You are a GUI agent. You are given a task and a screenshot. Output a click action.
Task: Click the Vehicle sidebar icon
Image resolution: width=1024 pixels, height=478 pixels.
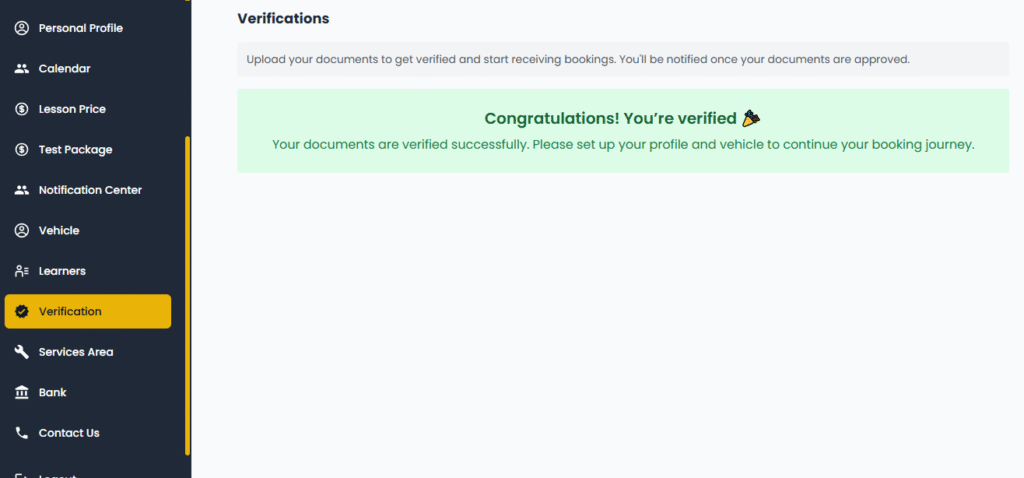[x=22, y=231]
